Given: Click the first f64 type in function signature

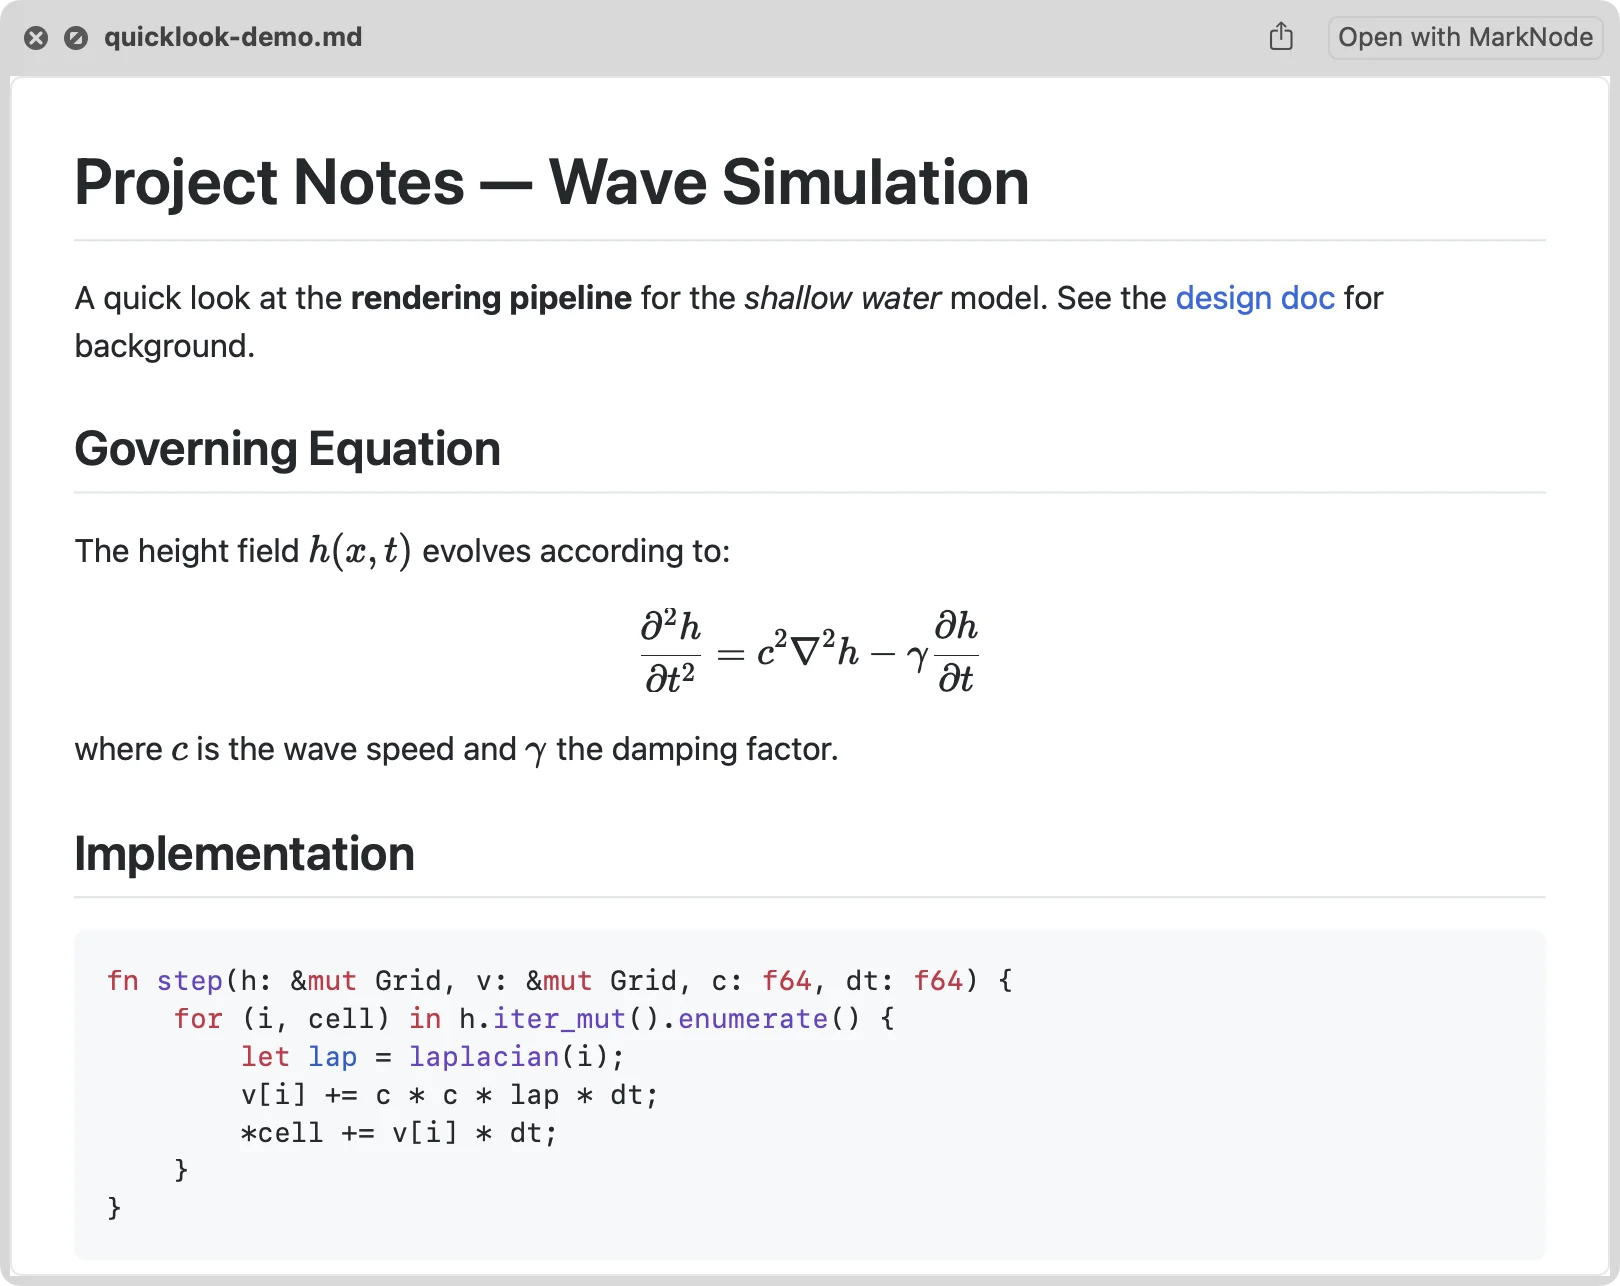Looking at the screenshot, I should coord(787,981).
